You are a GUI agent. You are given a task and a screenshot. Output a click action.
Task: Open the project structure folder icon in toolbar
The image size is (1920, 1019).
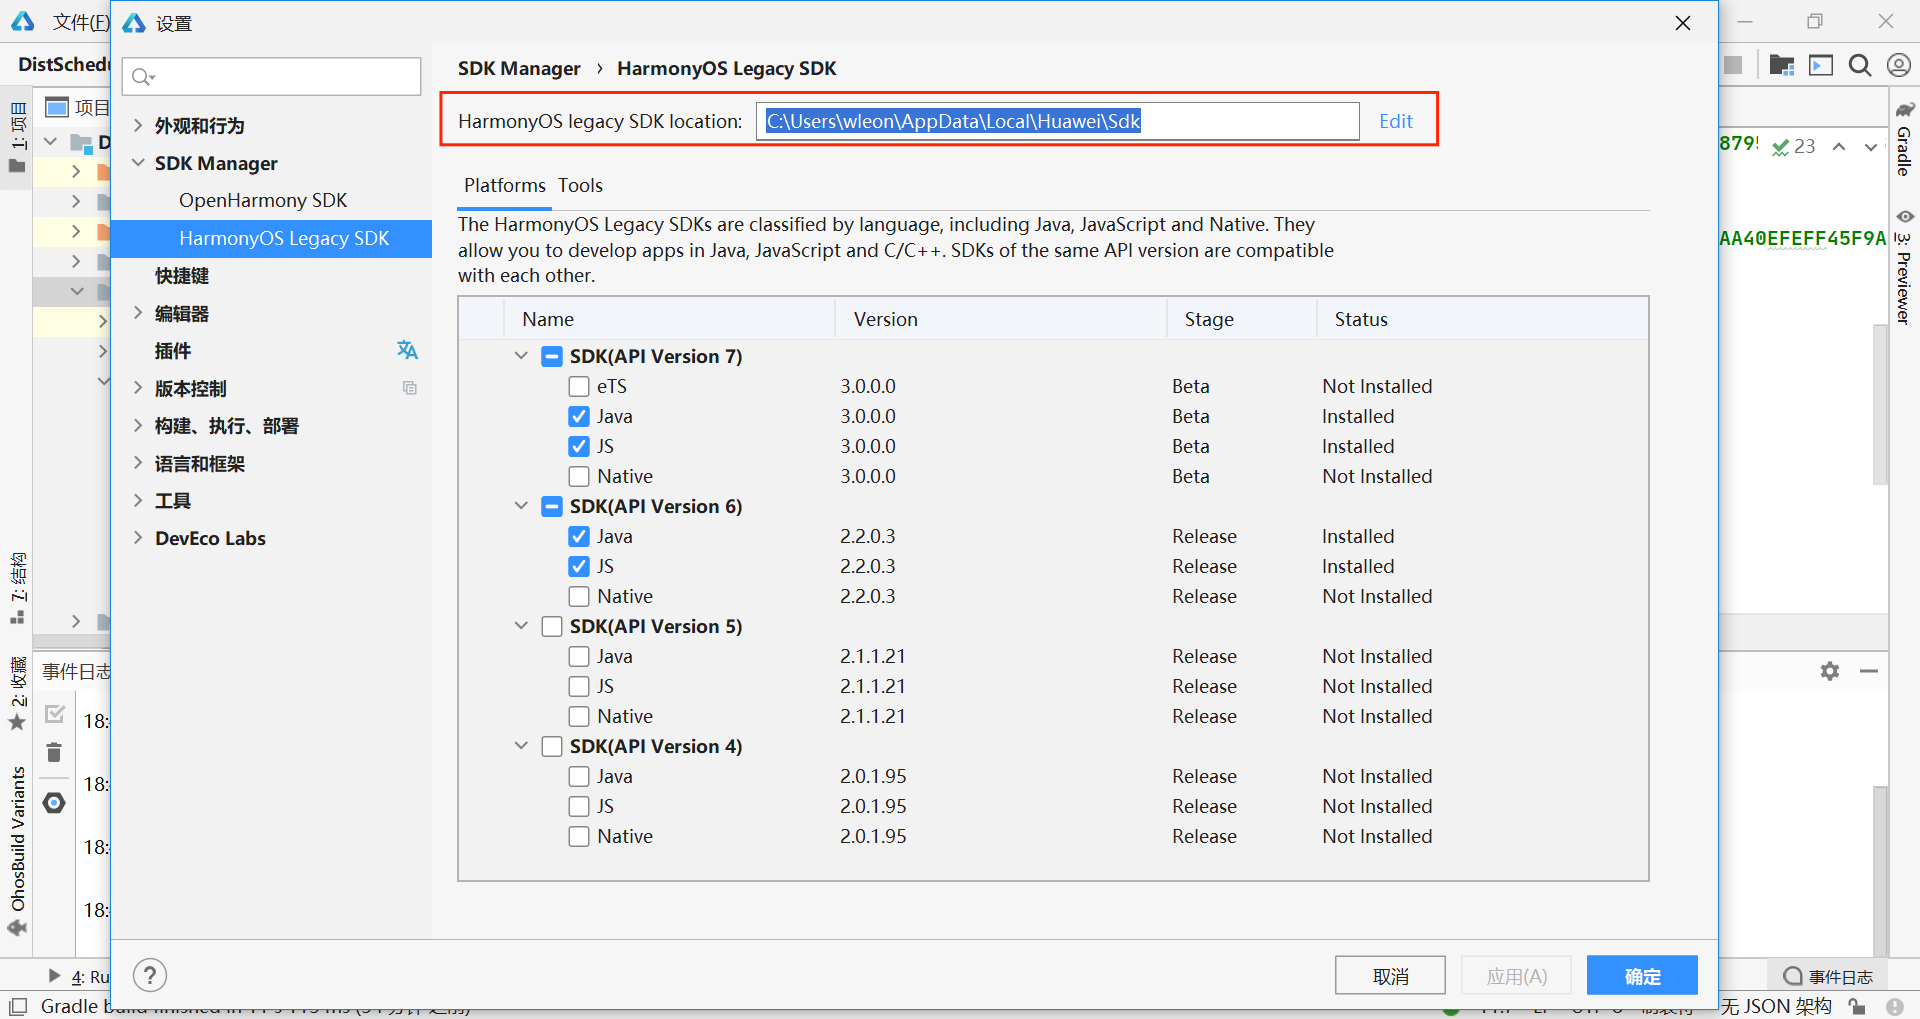coord(1781,65)
